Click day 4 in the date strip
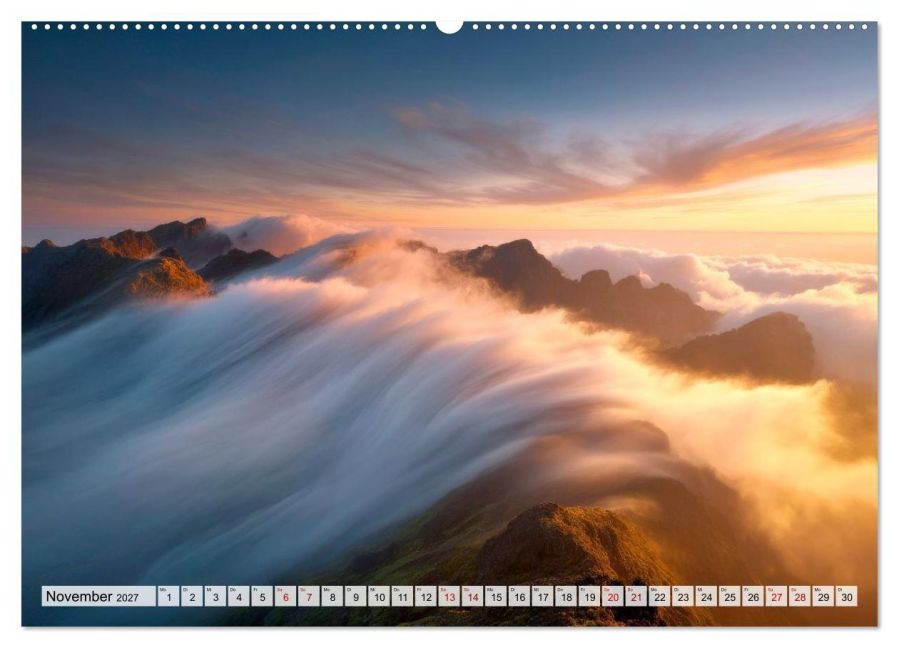 point(239,596)
